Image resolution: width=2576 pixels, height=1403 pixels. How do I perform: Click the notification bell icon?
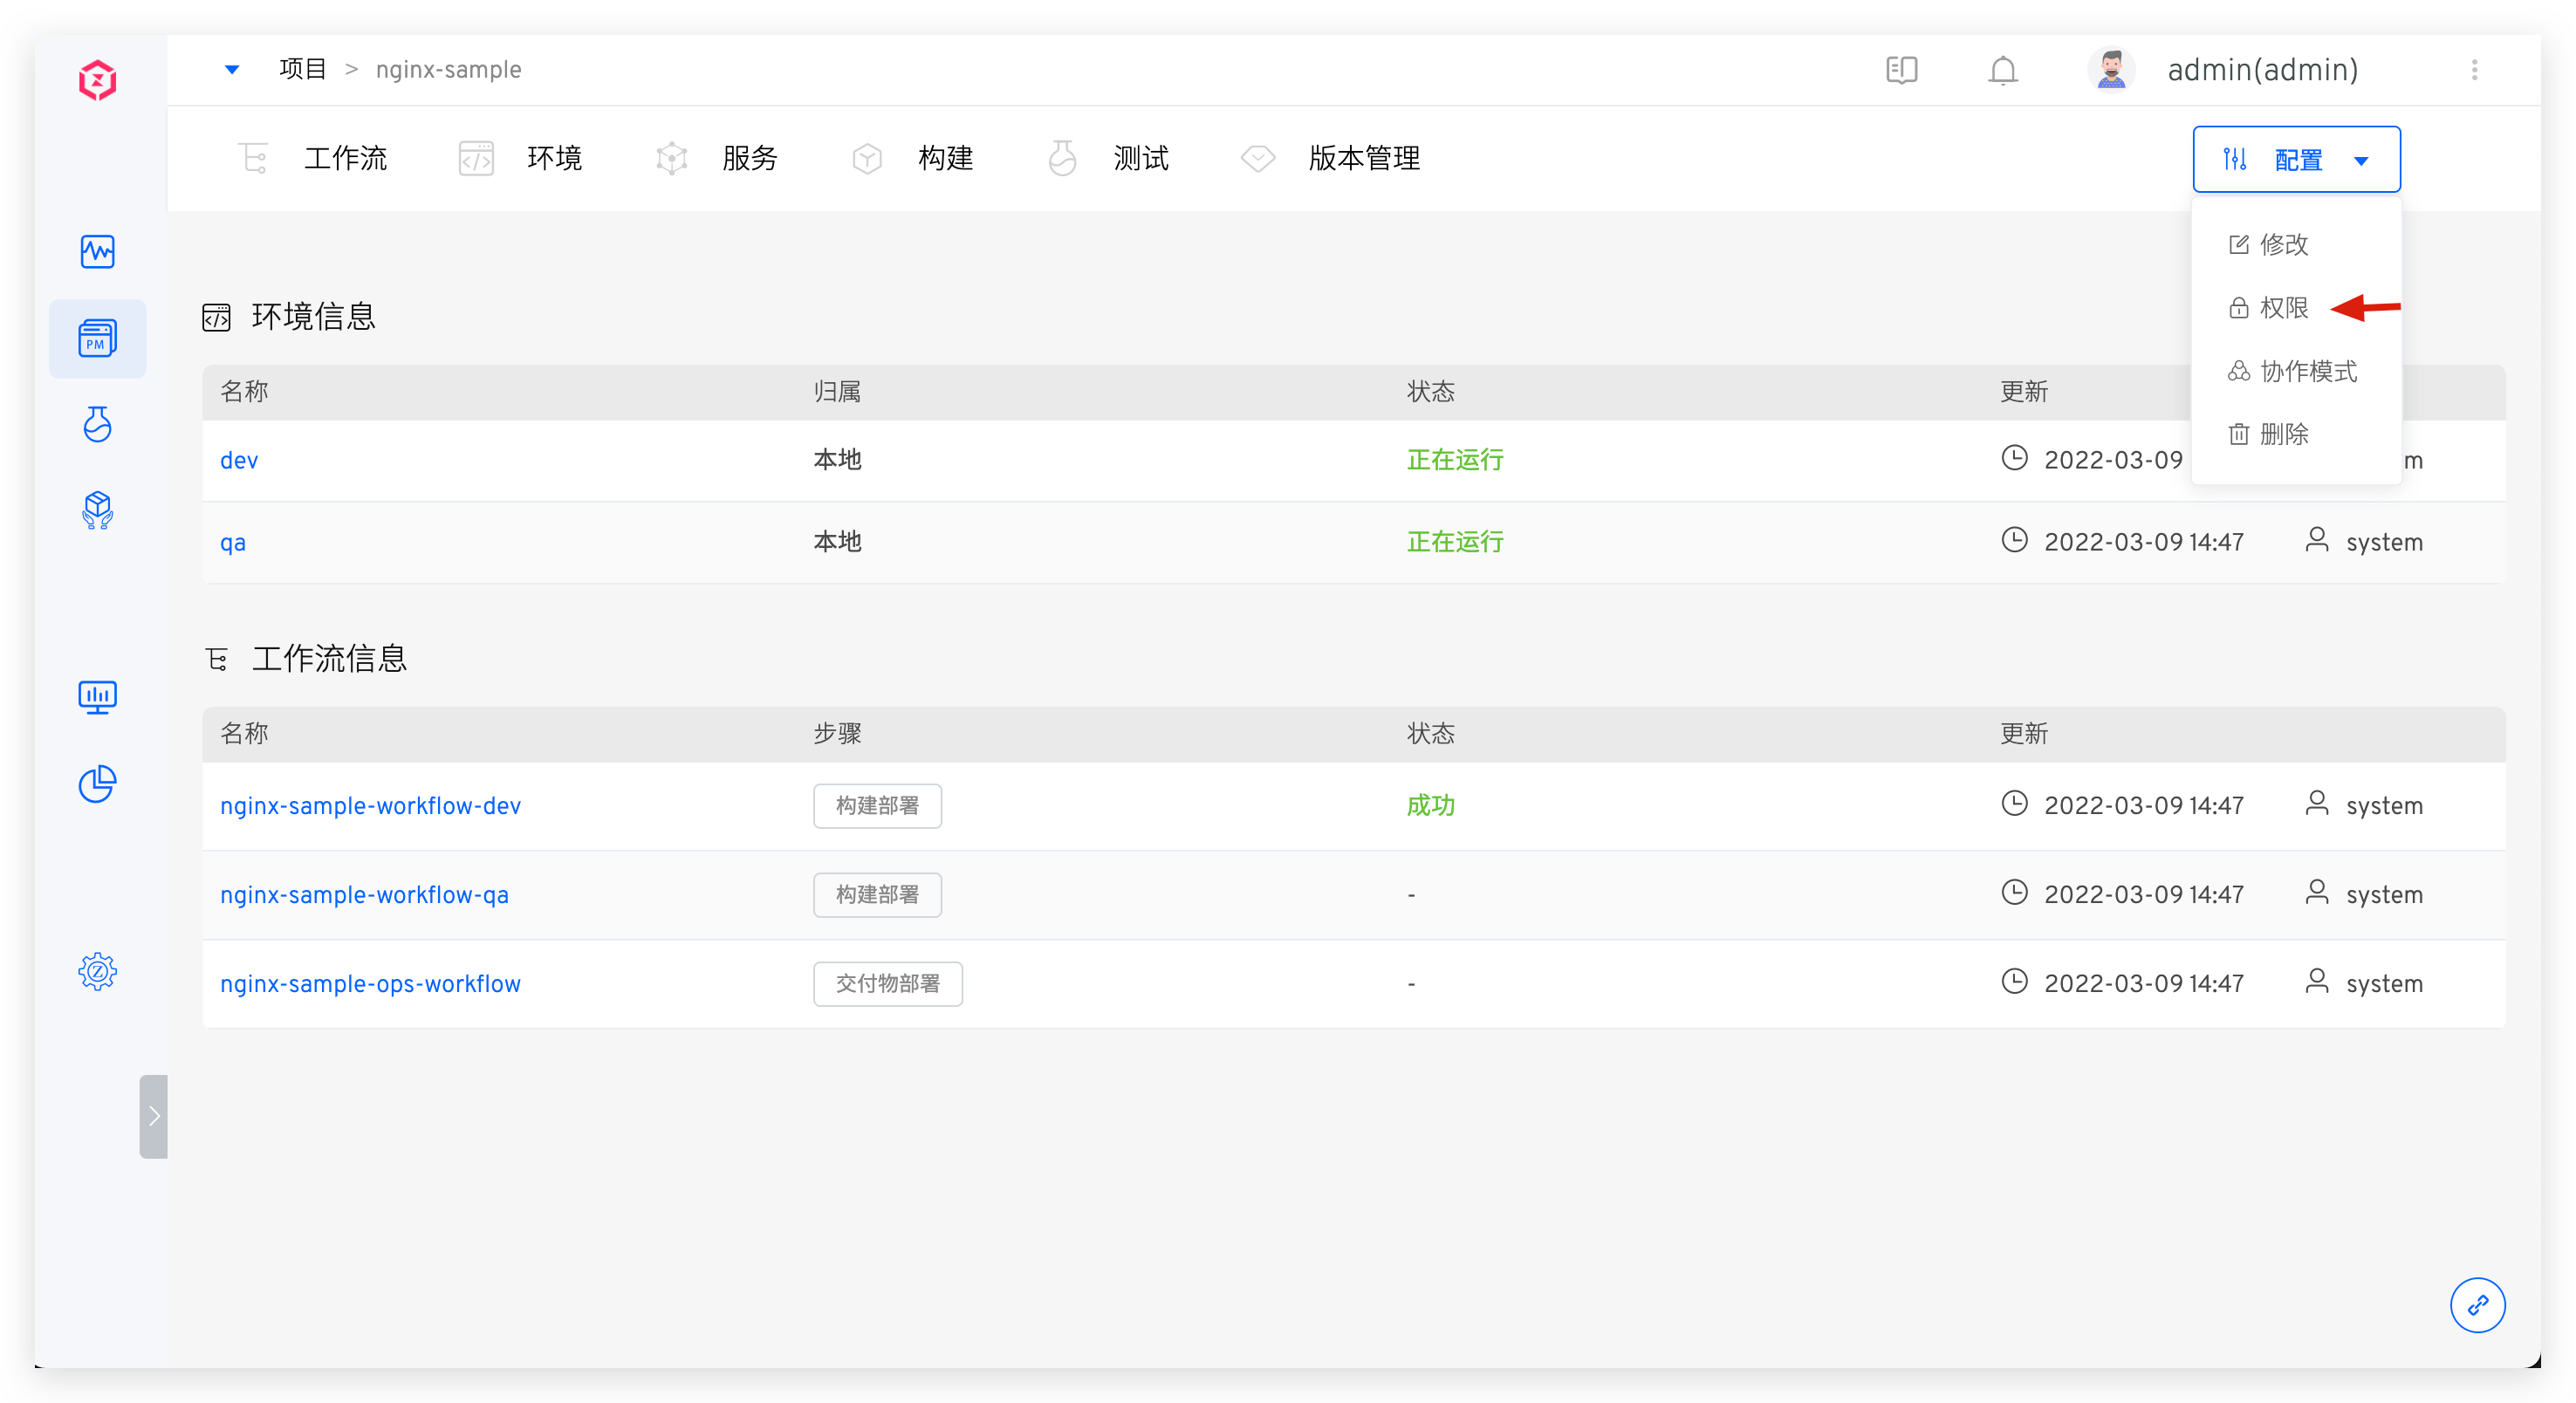[2003, 71]
